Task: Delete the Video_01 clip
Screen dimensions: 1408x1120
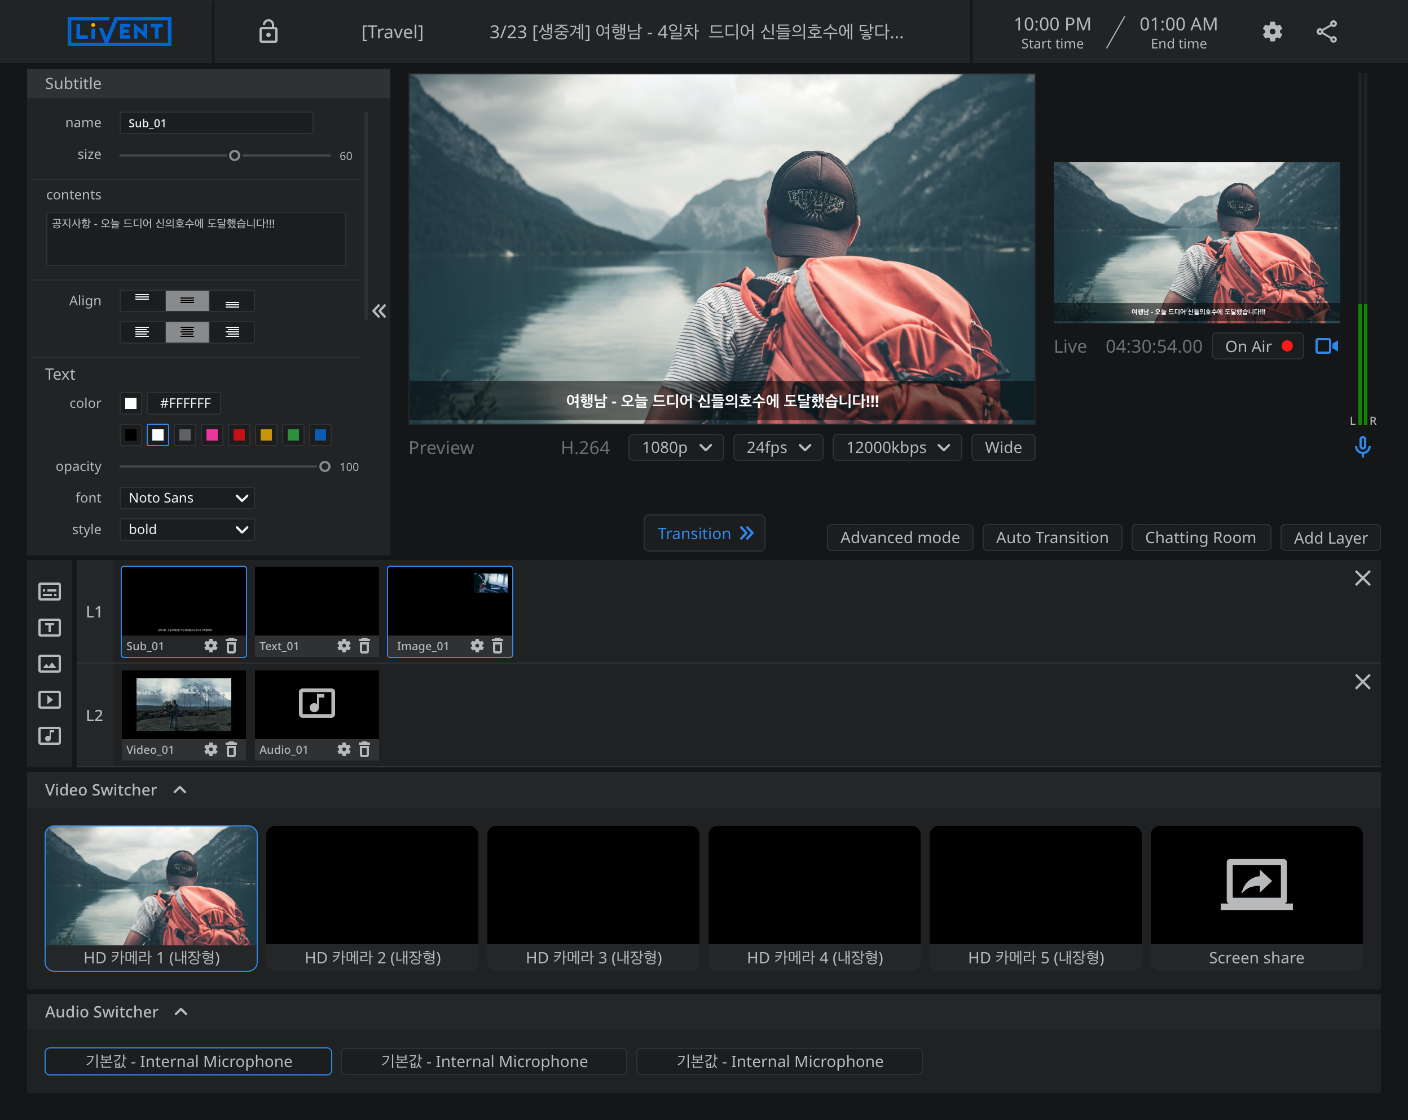Action: (231, 750)
